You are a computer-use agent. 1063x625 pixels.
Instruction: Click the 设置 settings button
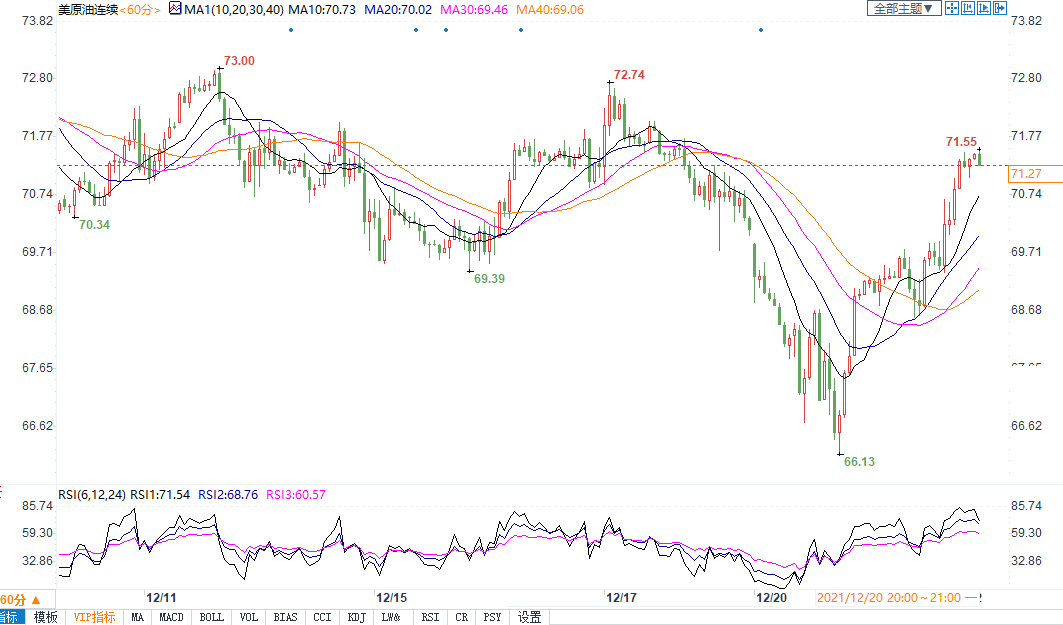point(529,617)
